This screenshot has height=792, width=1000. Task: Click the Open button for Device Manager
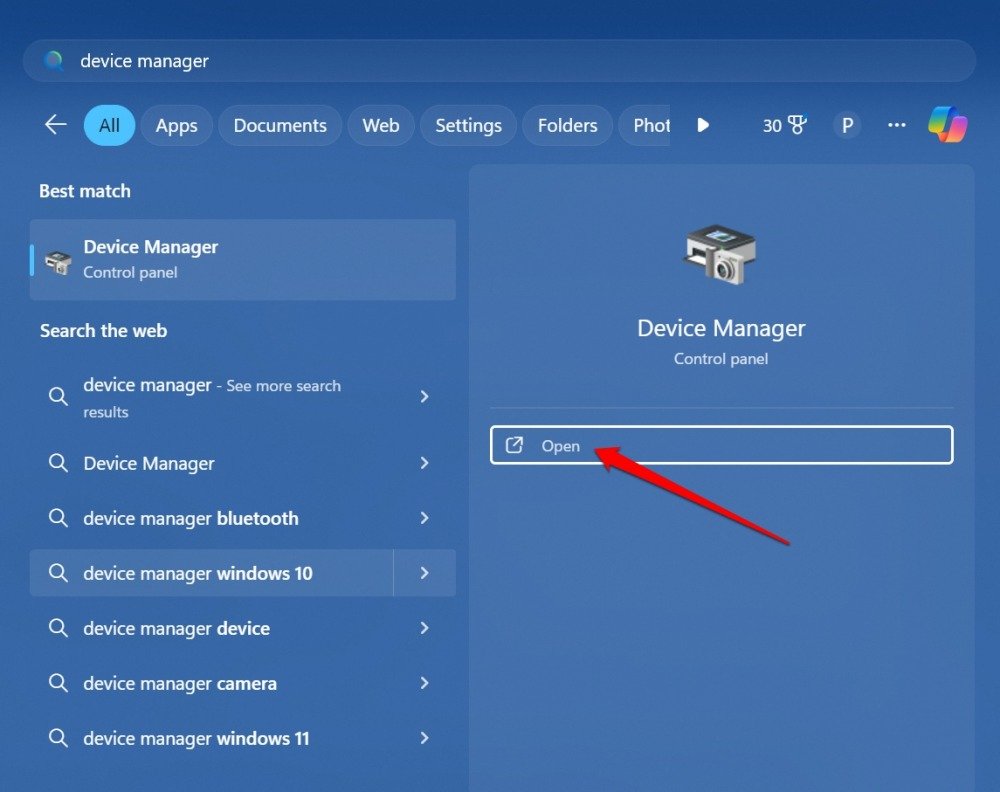[721, 445]
